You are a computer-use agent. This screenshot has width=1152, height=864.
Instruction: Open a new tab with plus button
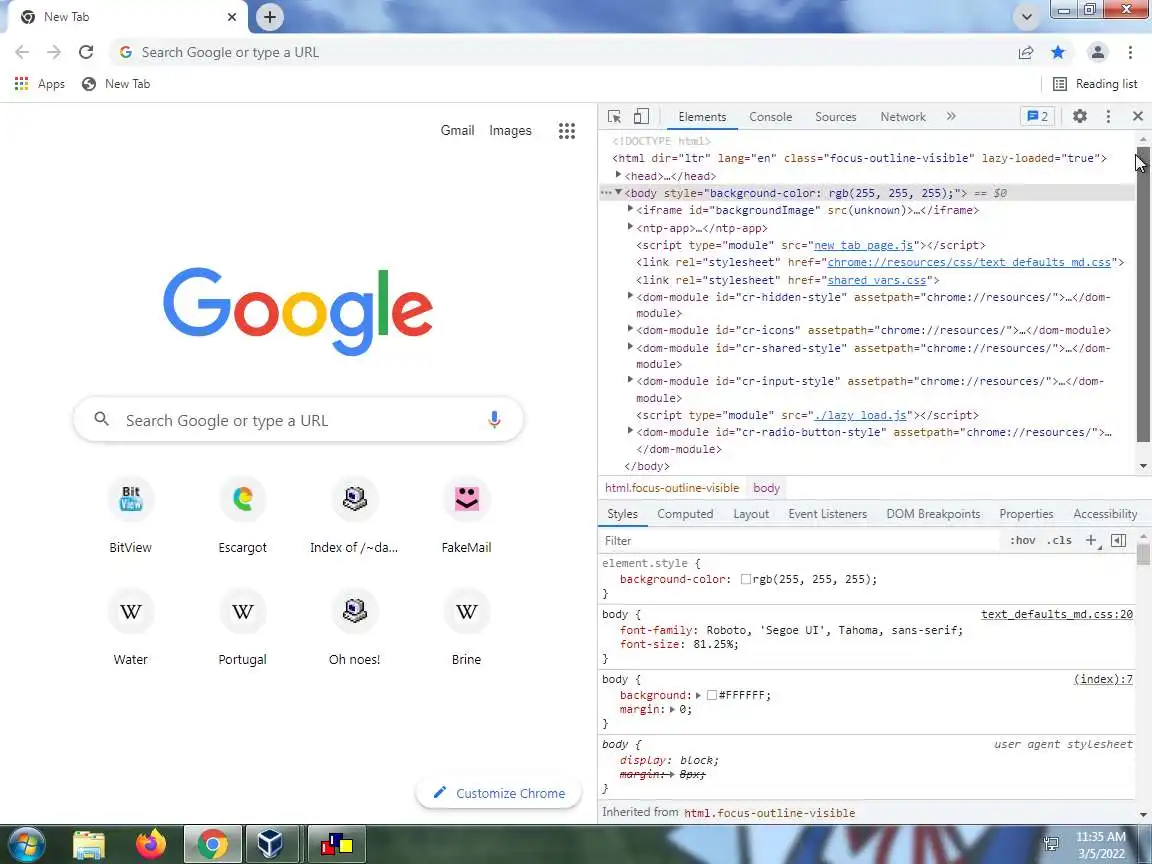(270, 17)
